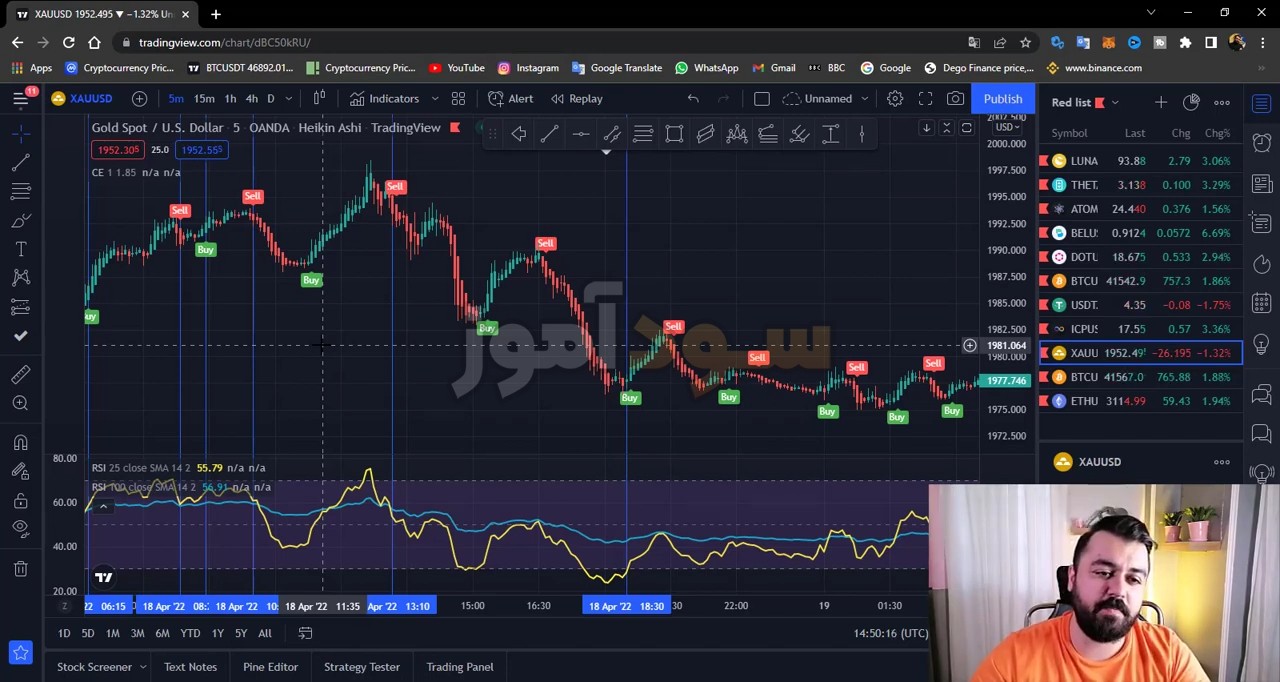1280x682 pixels.
Task: Collapse the RSI indicator legend arrow
Action: [103, 506]
